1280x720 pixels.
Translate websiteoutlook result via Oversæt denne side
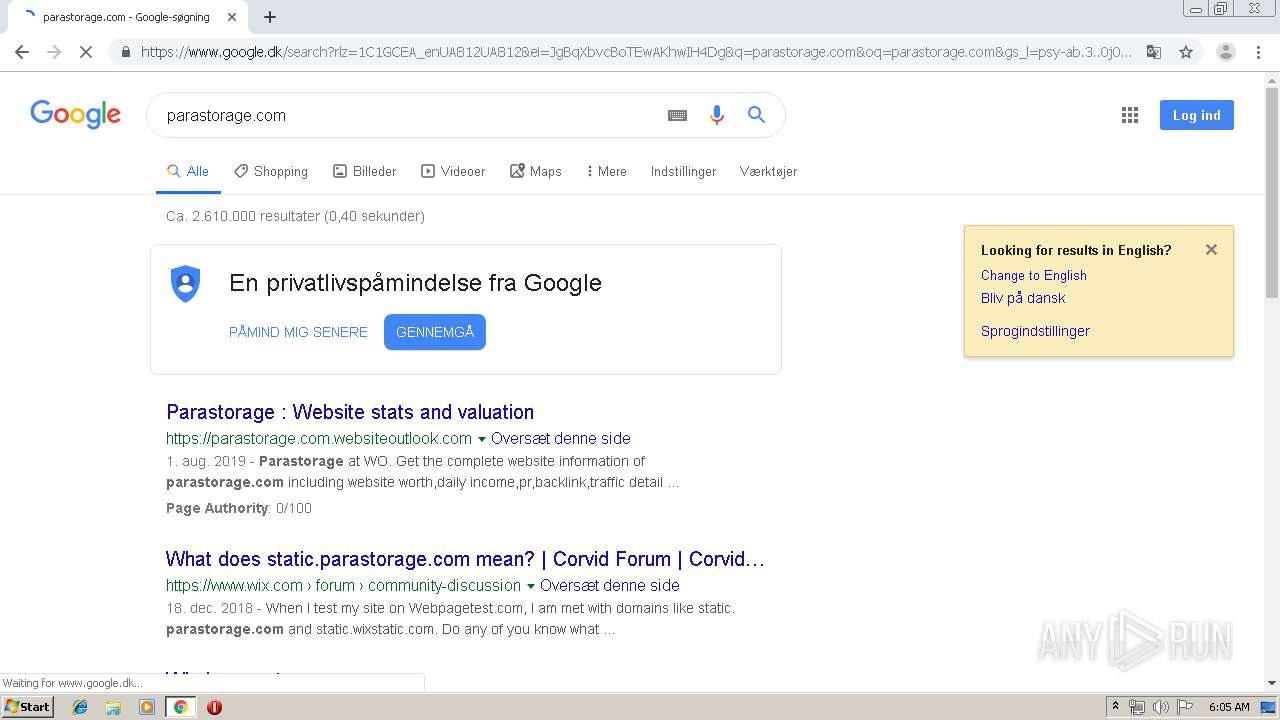pos(561,439)
